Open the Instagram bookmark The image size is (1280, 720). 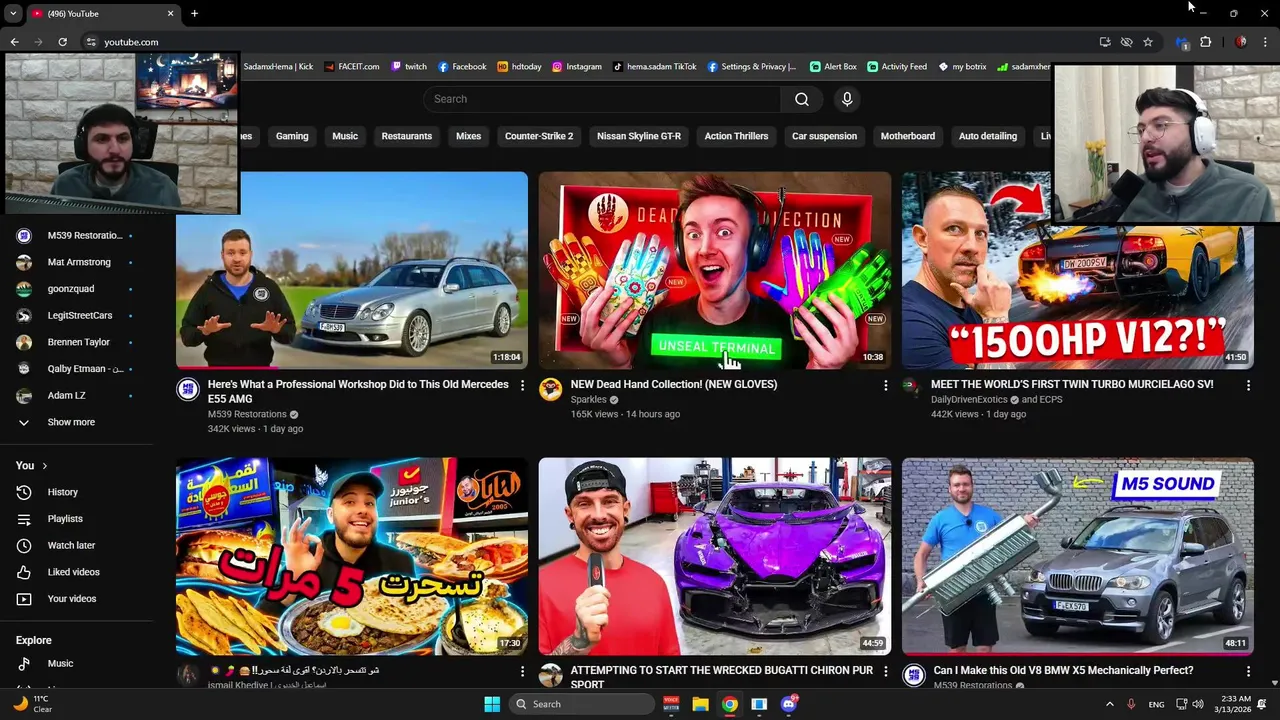(x=577, y=67)
